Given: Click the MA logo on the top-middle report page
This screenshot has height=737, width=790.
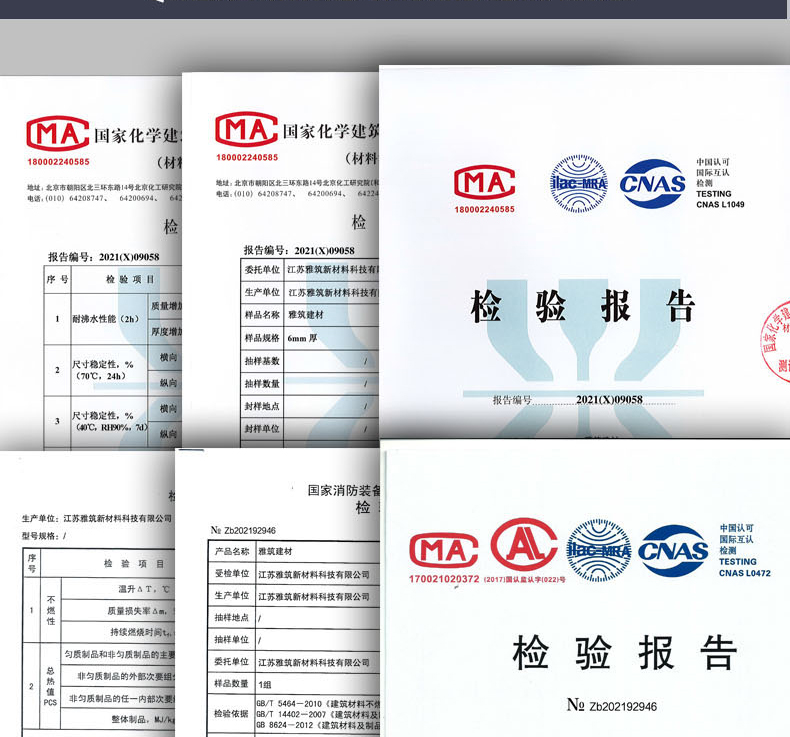Looking at the screenshot, I should click(246, 129).
